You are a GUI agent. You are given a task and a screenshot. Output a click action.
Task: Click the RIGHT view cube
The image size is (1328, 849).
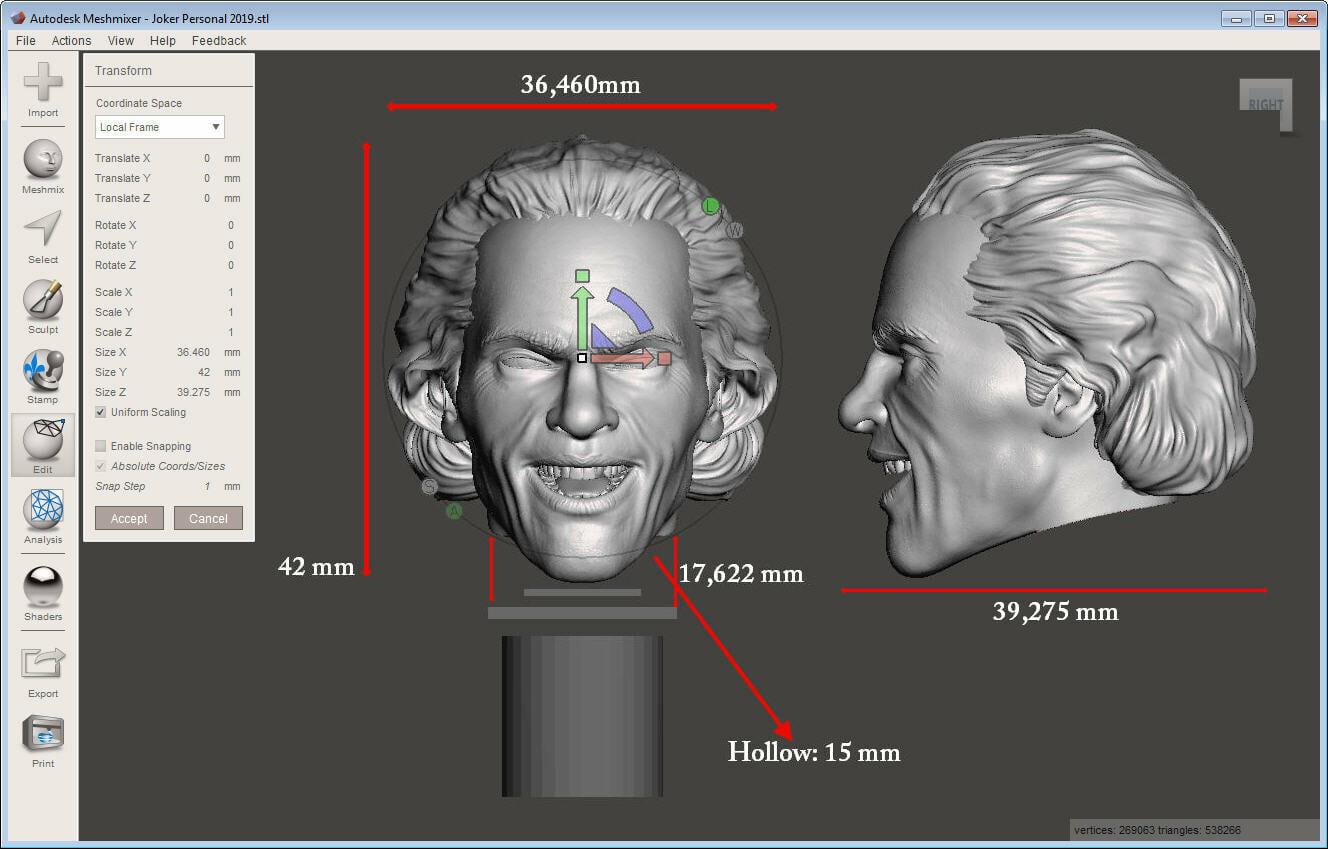(1266, 105)
